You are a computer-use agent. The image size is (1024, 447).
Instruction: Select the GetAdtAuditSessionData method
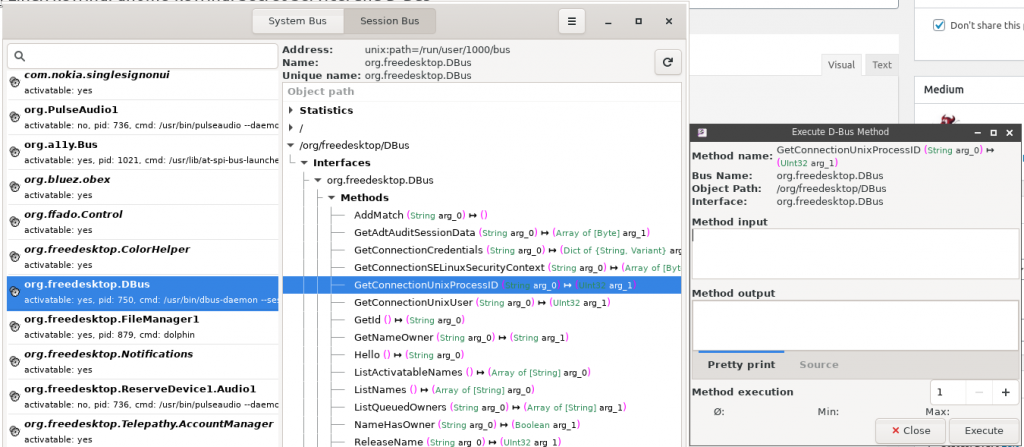coord(502,233)
